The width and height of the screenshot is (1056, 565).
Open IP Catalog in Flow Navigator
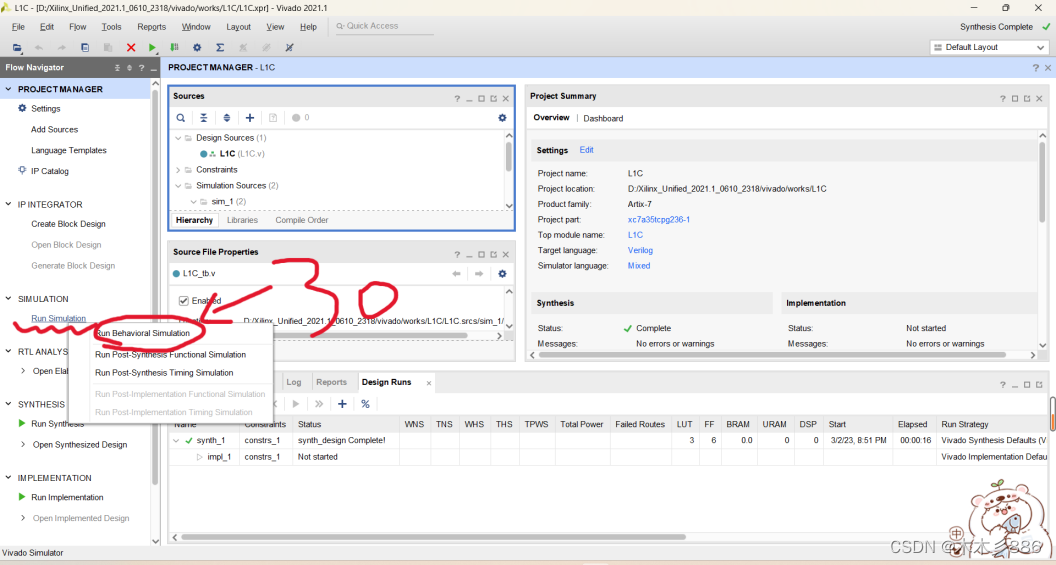(50, 171)
